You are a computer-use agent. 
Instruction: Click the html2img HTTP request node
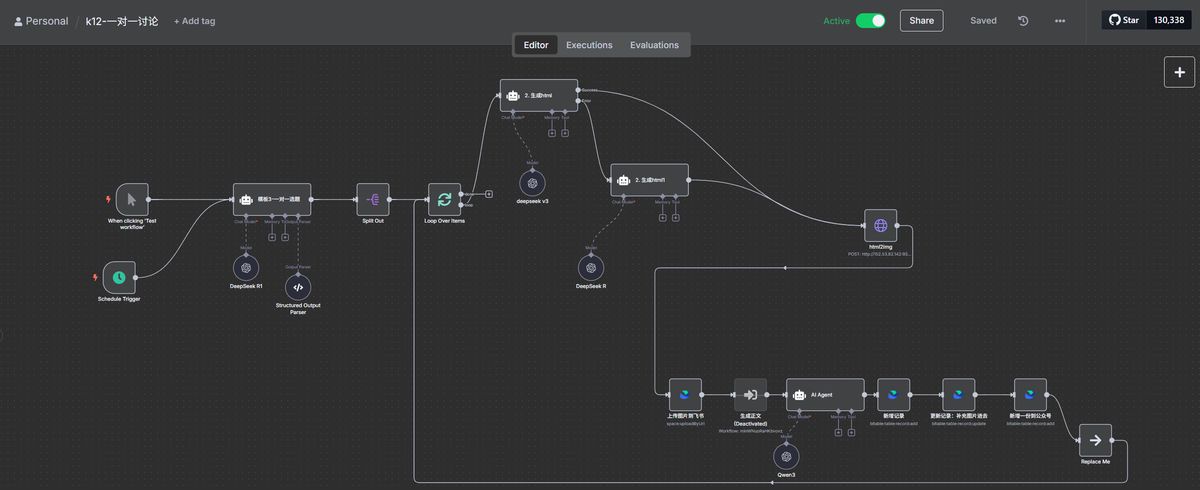880,226
